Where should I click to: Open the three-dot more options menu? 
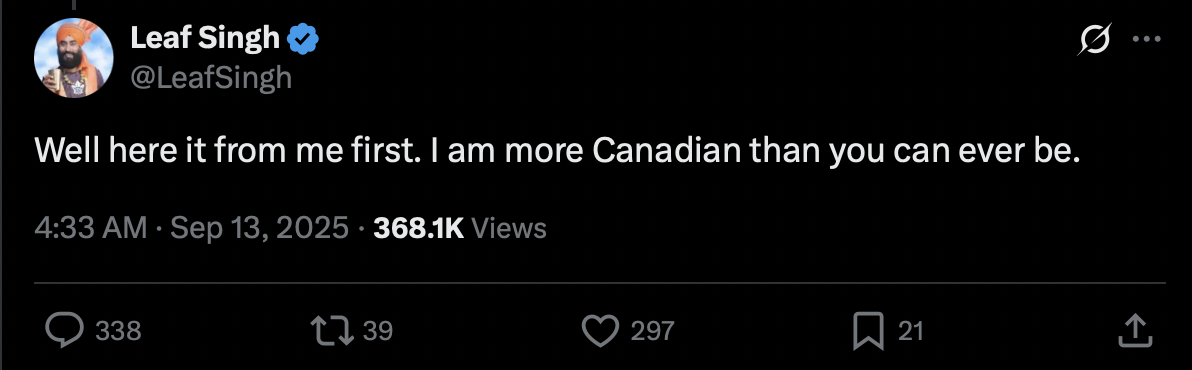tap(1146, 40)
